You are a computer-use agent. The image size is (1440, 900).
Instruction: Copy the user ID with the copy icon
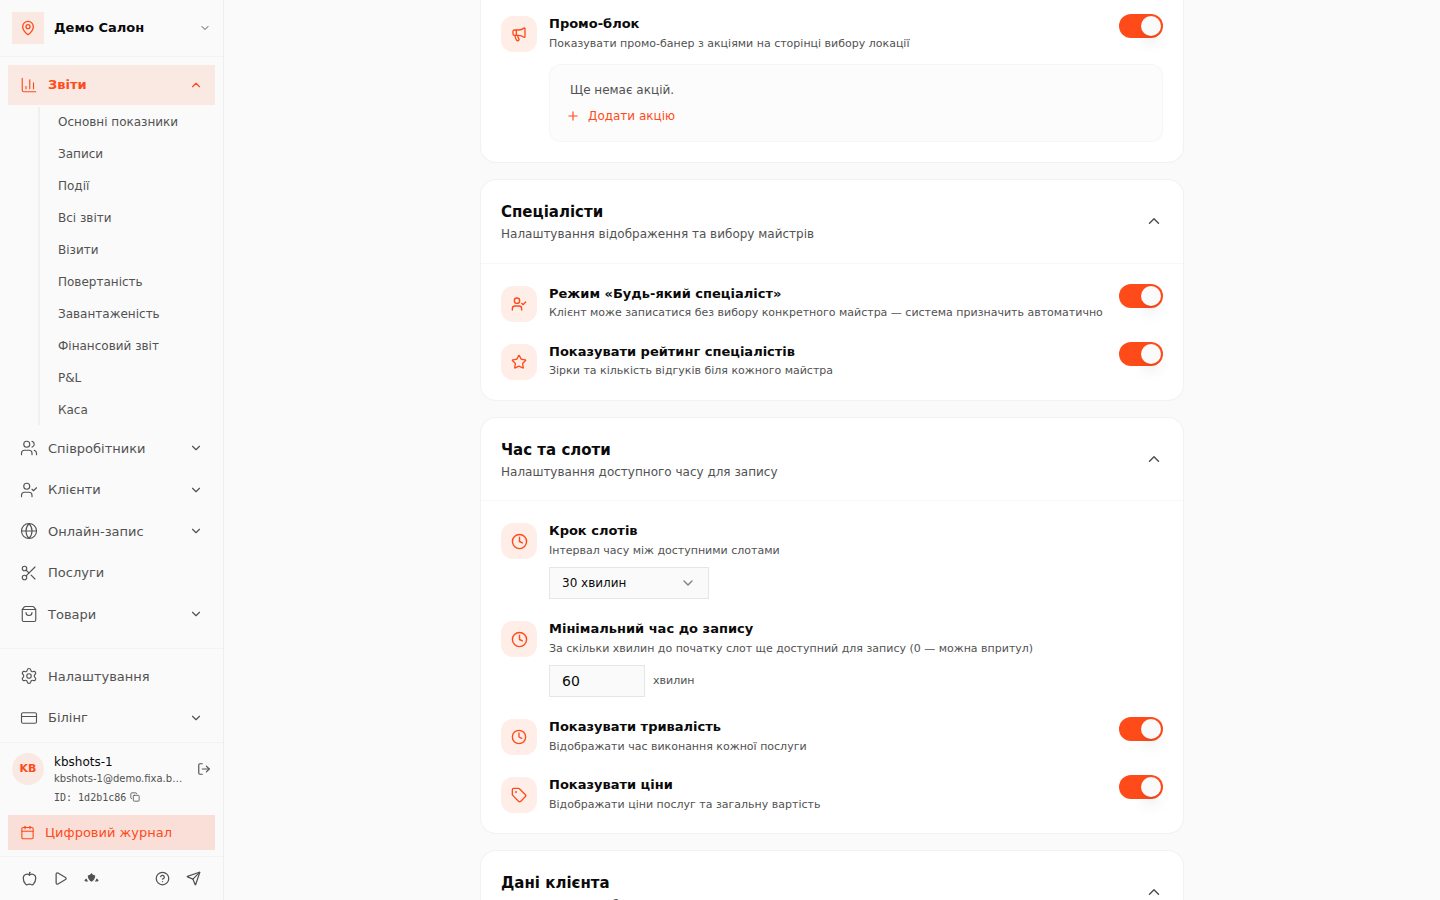point(135,797)
